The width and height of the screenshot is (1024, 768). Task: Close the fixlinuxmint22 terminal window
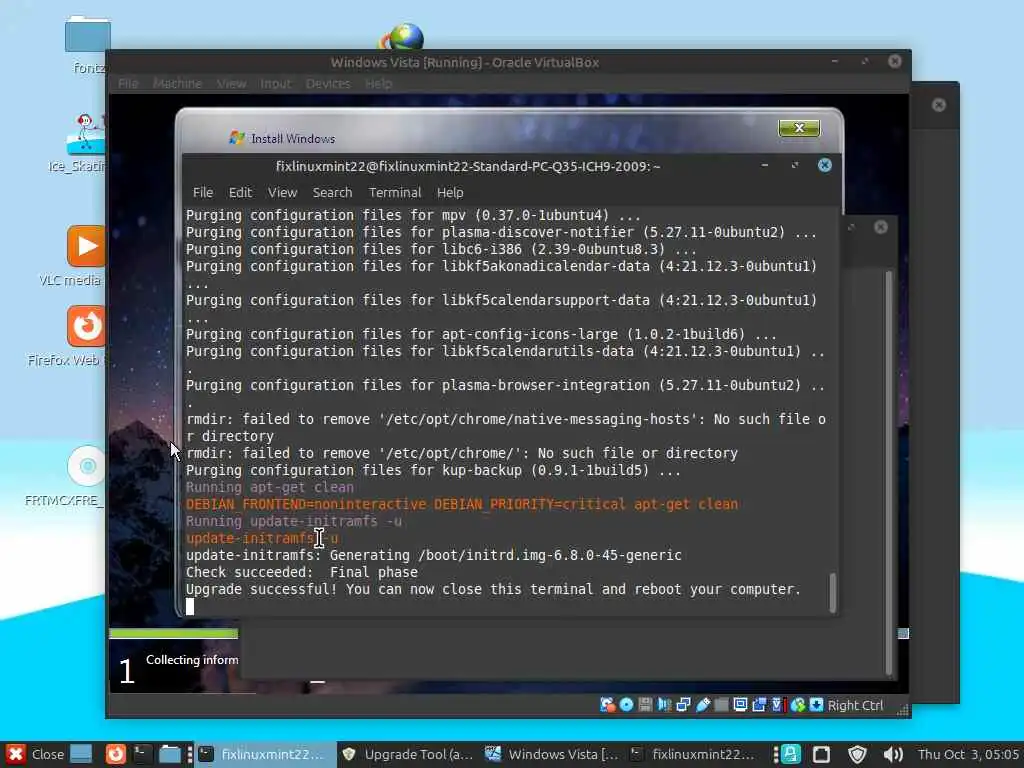click(825, 165)
